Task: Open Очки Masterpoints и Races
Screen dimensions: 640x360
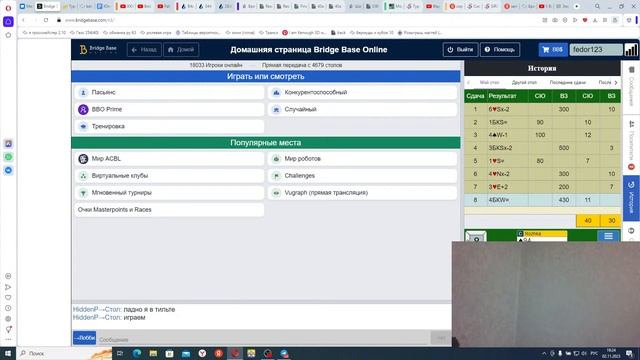Action: tap(169, 210)
